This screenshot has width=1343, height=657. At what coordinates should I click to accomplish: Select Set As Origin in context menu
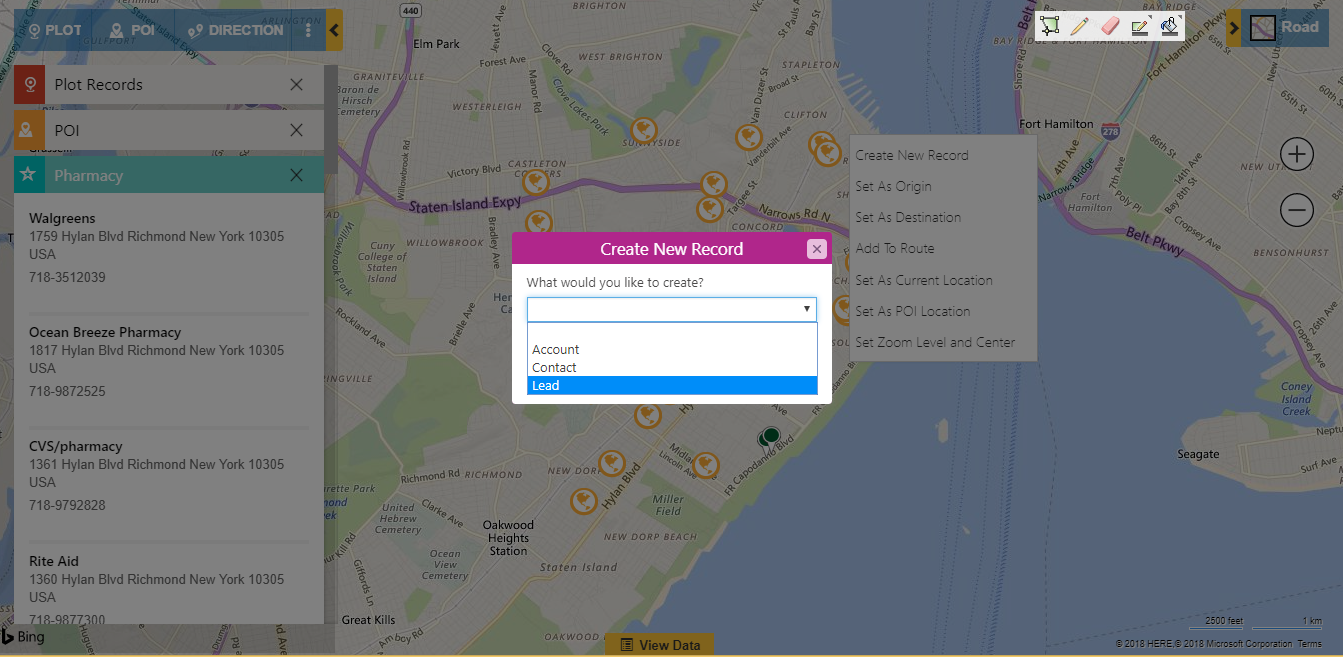coord(893,187)
